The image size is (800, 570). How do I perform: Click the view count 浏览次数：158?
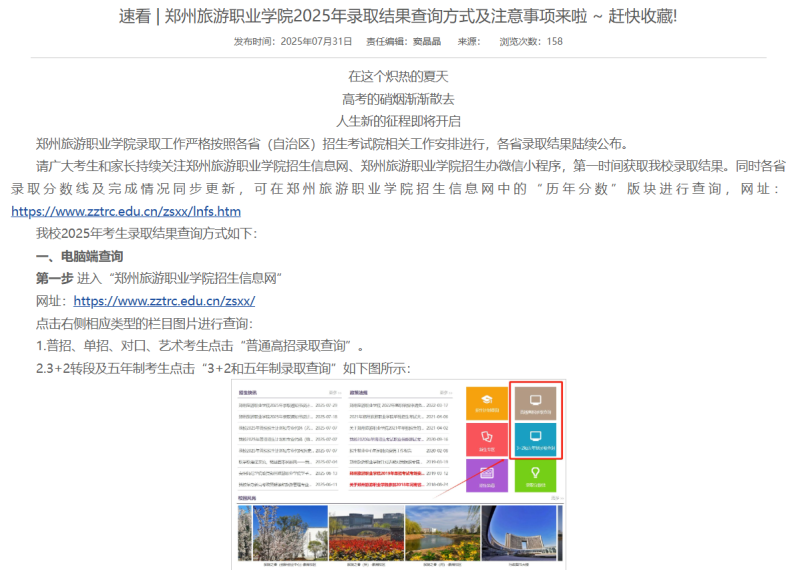(531, 41)
